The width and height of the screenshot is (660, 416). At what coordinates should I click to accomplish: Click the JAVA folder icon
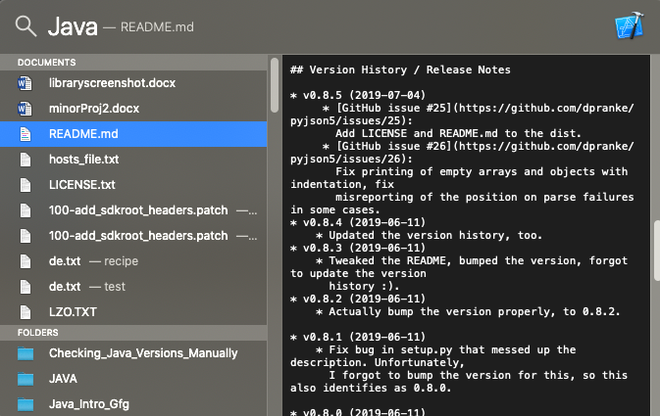[x=25, y=379]
